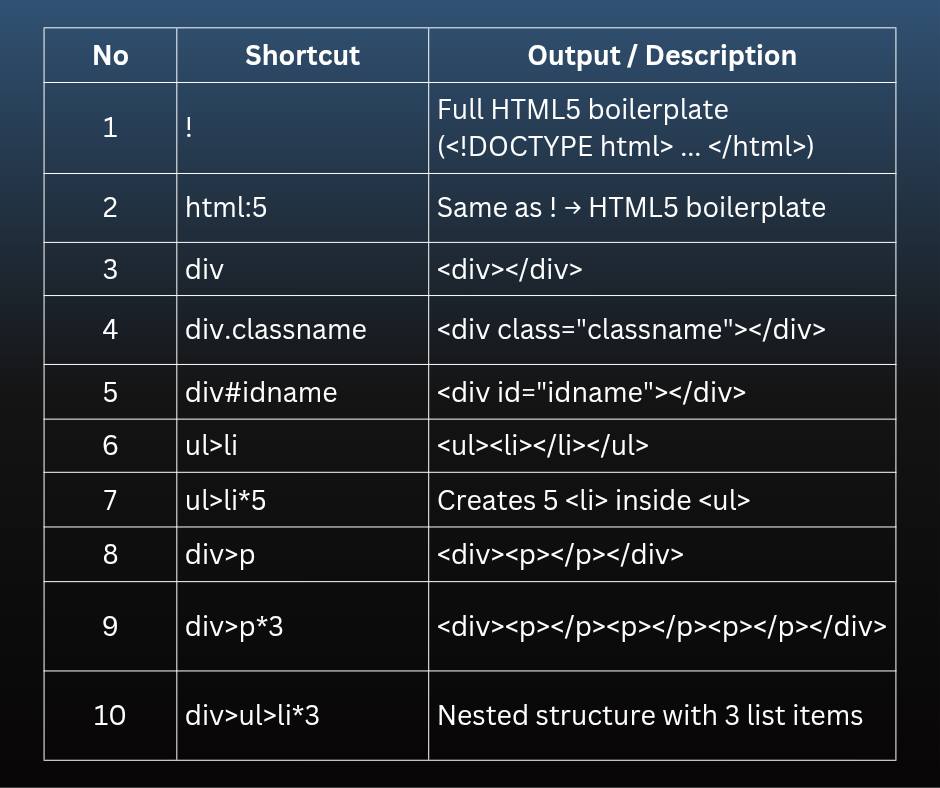Select the "ul>li*5" shortcut cell
940x788 pixels.
pyautogui.click(x=302, y=500)
